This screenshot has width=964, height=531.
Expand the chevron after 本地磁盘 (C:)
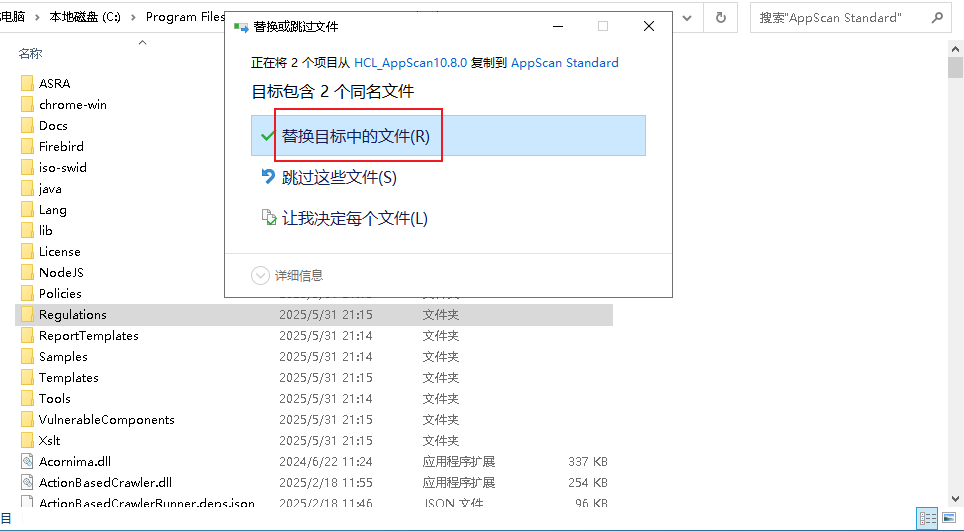coord(133,17)
